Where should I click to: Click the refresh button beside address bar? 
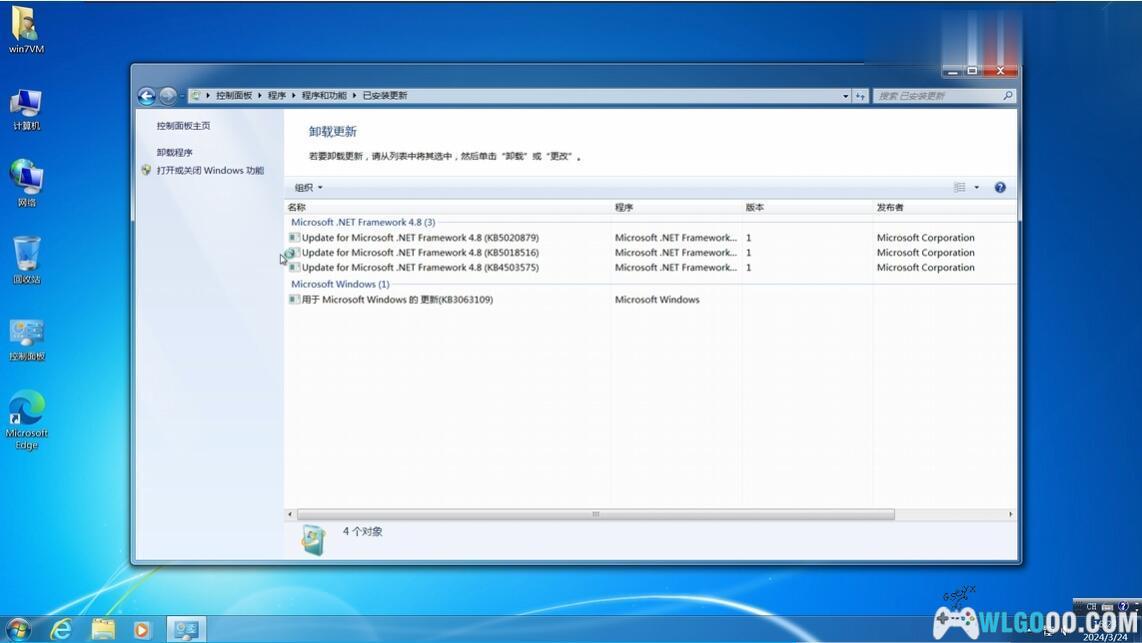pos(860,96)
